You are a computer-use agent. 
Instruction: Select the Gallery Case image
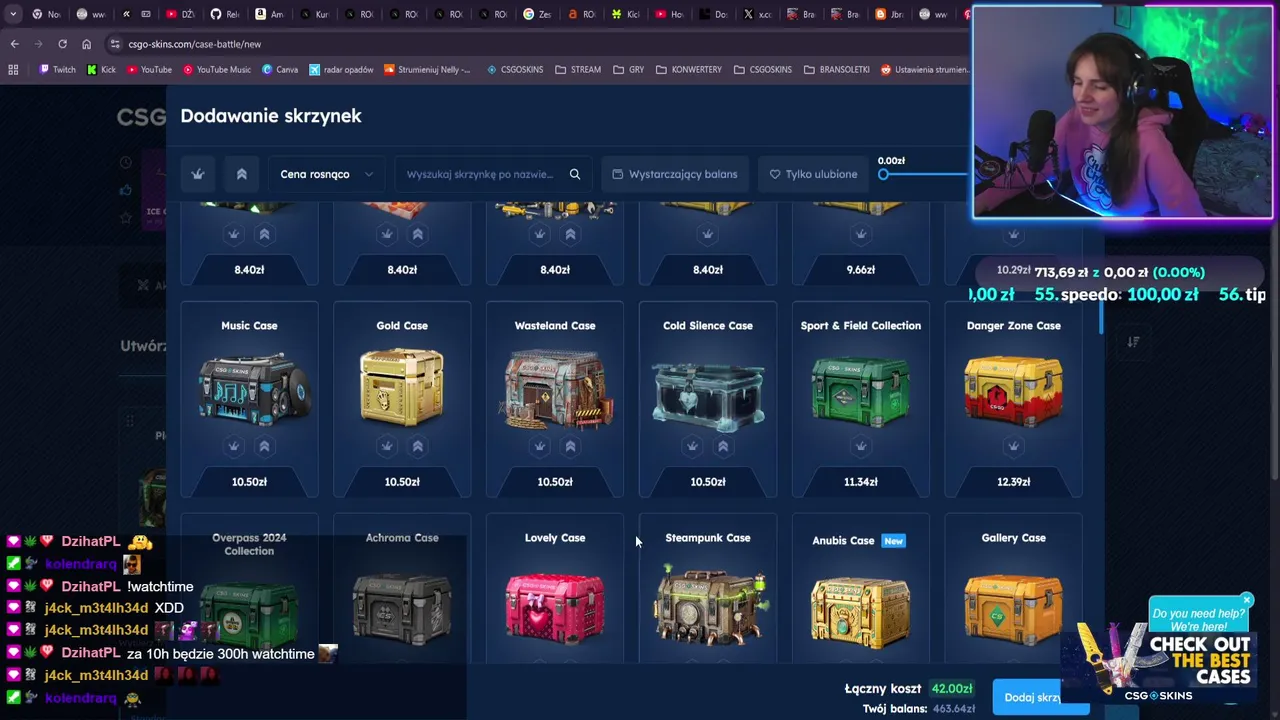[x=1013, y=608]
